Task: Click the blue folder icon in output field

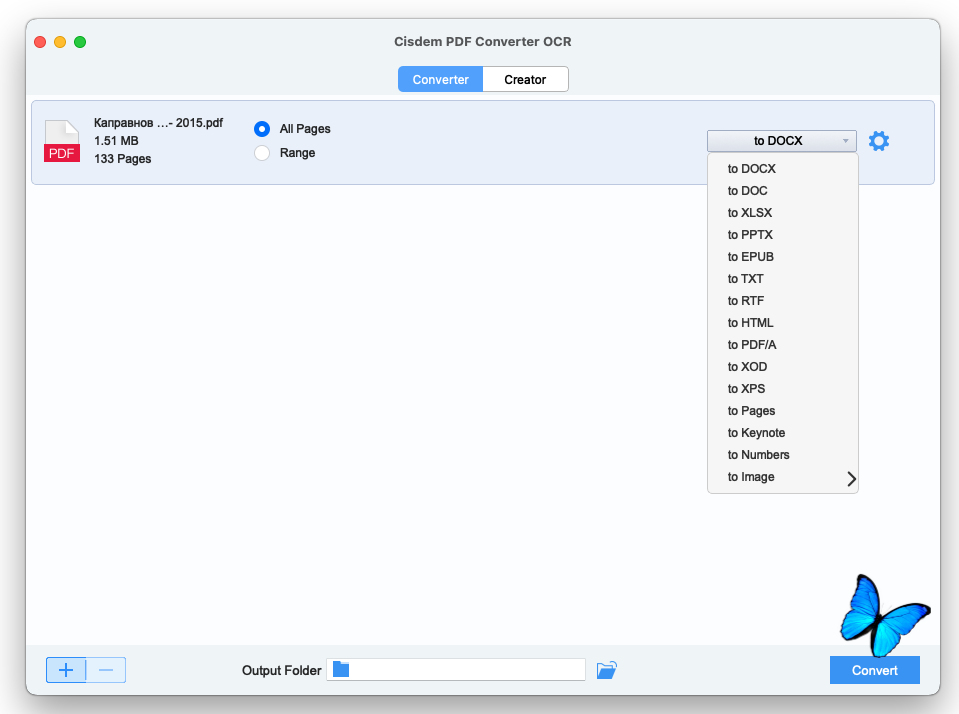Action: click(x=341, y=670)
